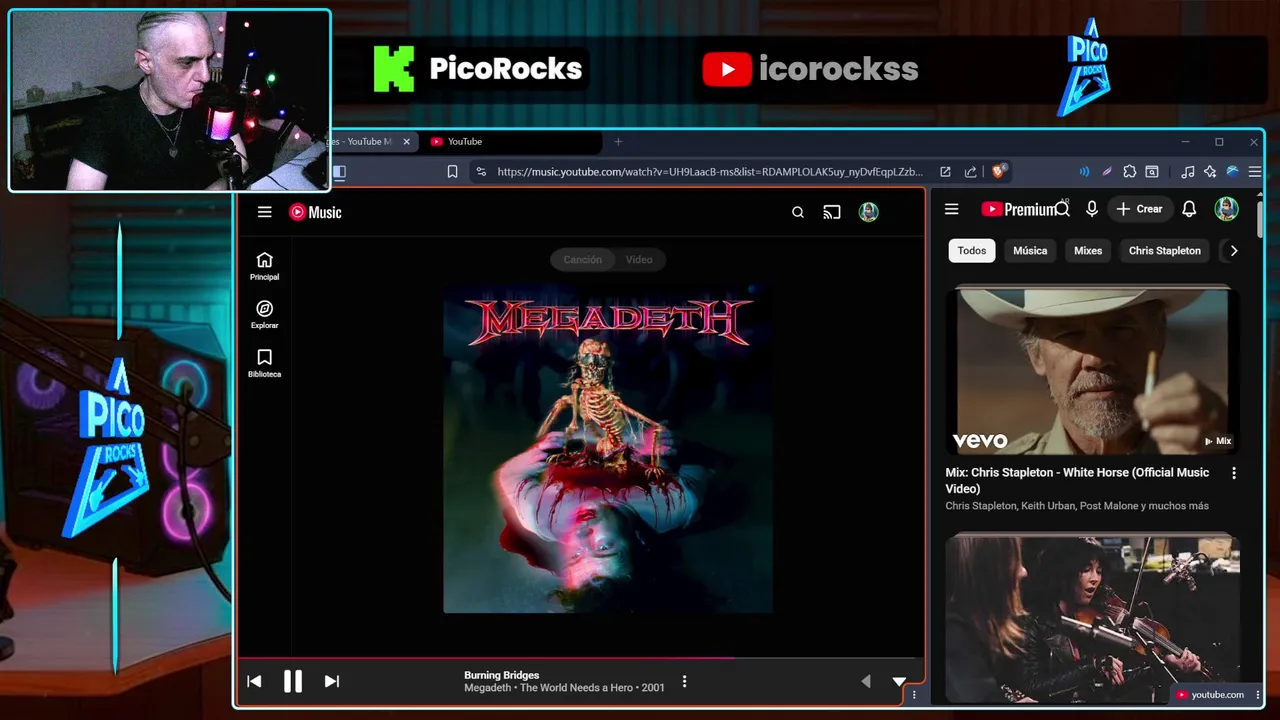
Task: Open Mix: Chris Stapleton - White Horse title
Action: [x=1077, y=480]
